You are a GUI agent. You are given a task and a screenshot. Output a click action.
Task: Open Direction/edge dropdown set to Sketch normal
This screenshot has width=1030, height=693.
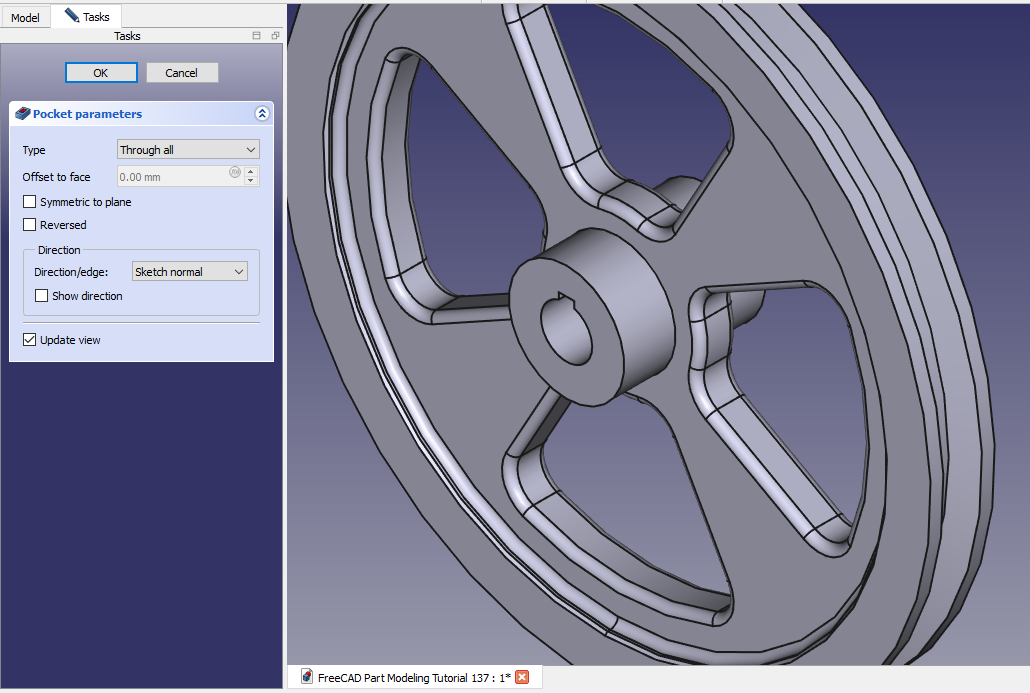(189, 272)
